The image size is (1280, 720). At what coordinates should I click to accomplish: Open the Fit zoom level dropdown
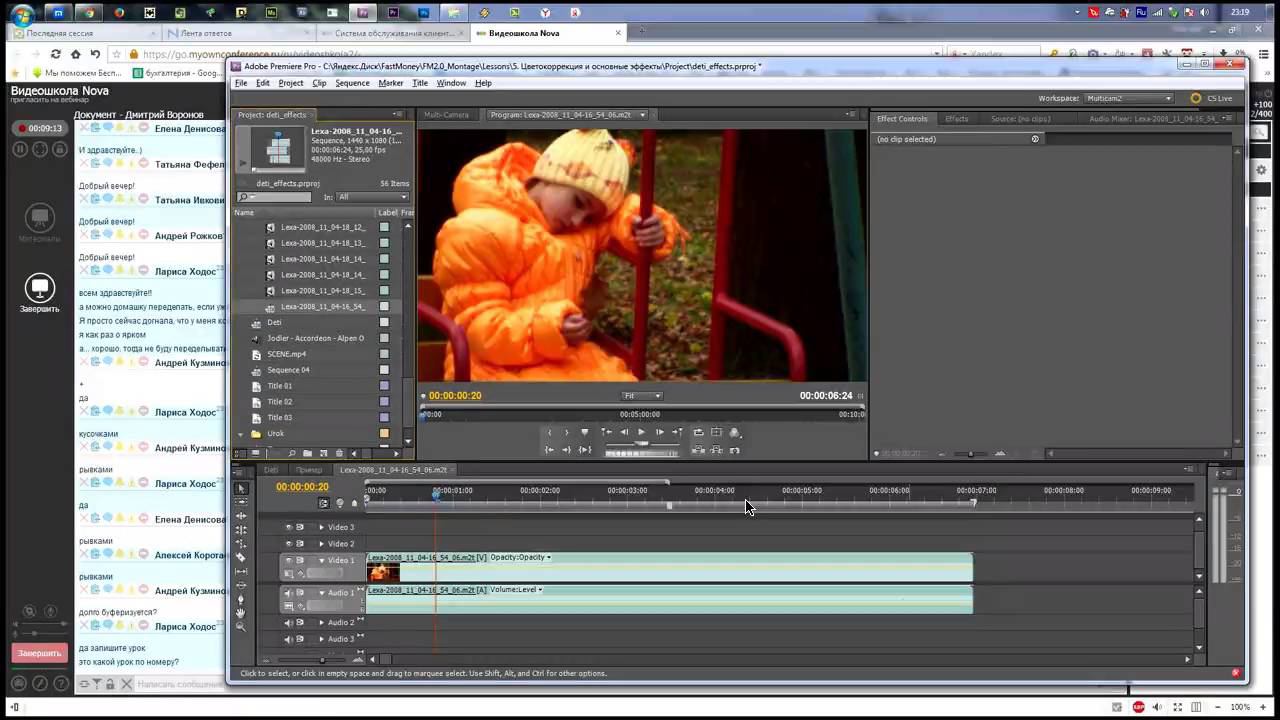pos(642,396)
